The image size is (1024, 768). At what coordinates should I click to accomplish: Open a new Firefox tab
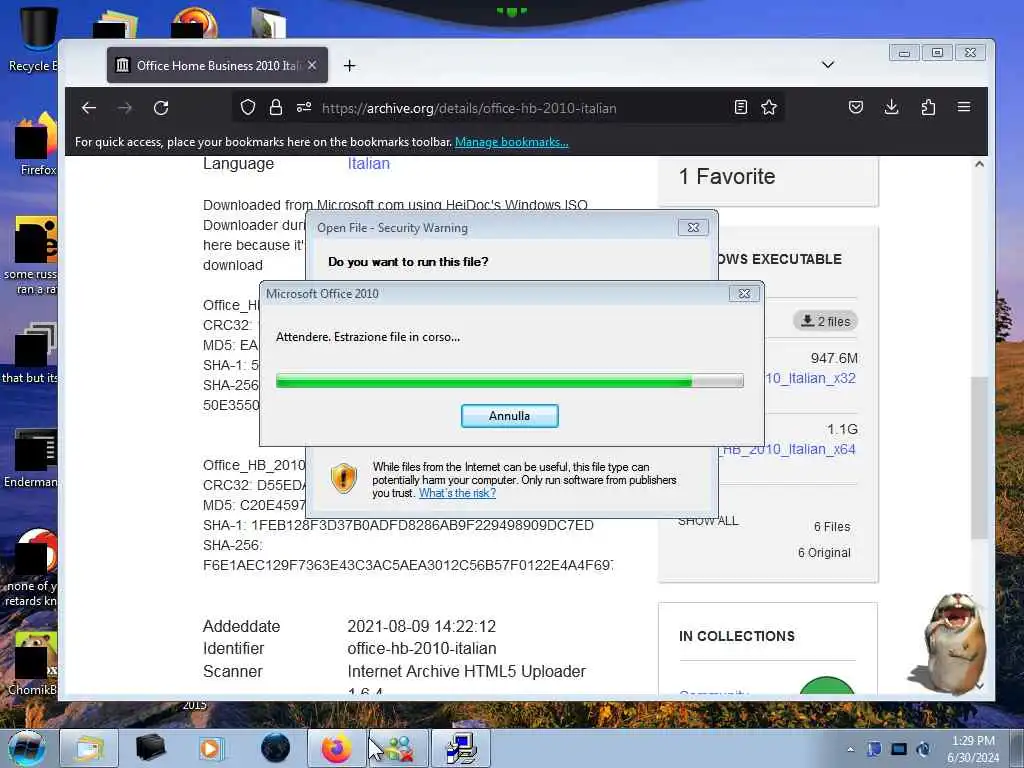[349, 65]
